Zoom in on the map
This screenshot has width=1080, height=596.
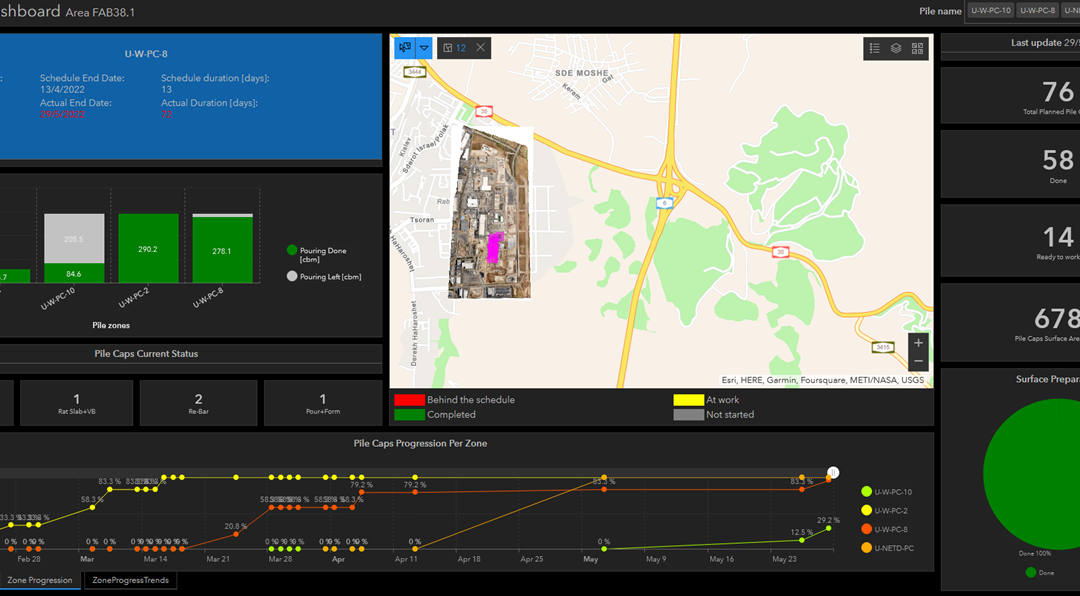pos(918,343)
